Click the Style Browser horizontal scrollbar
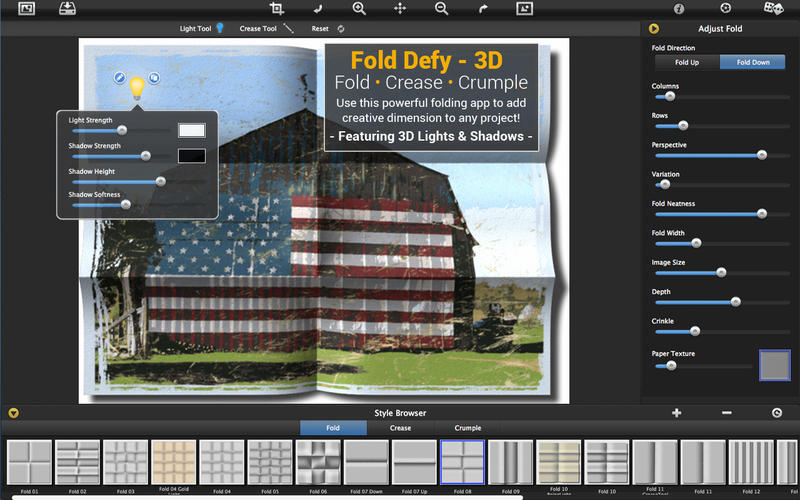The height and width of the screenshot is (500, 800). pos(268,497)
